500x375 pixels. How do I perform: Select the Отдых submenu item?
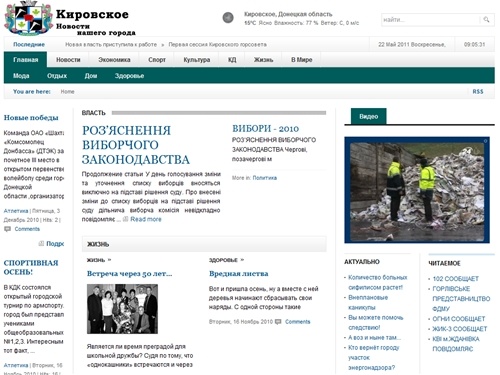pyautogui.click(x=57, y=76)
